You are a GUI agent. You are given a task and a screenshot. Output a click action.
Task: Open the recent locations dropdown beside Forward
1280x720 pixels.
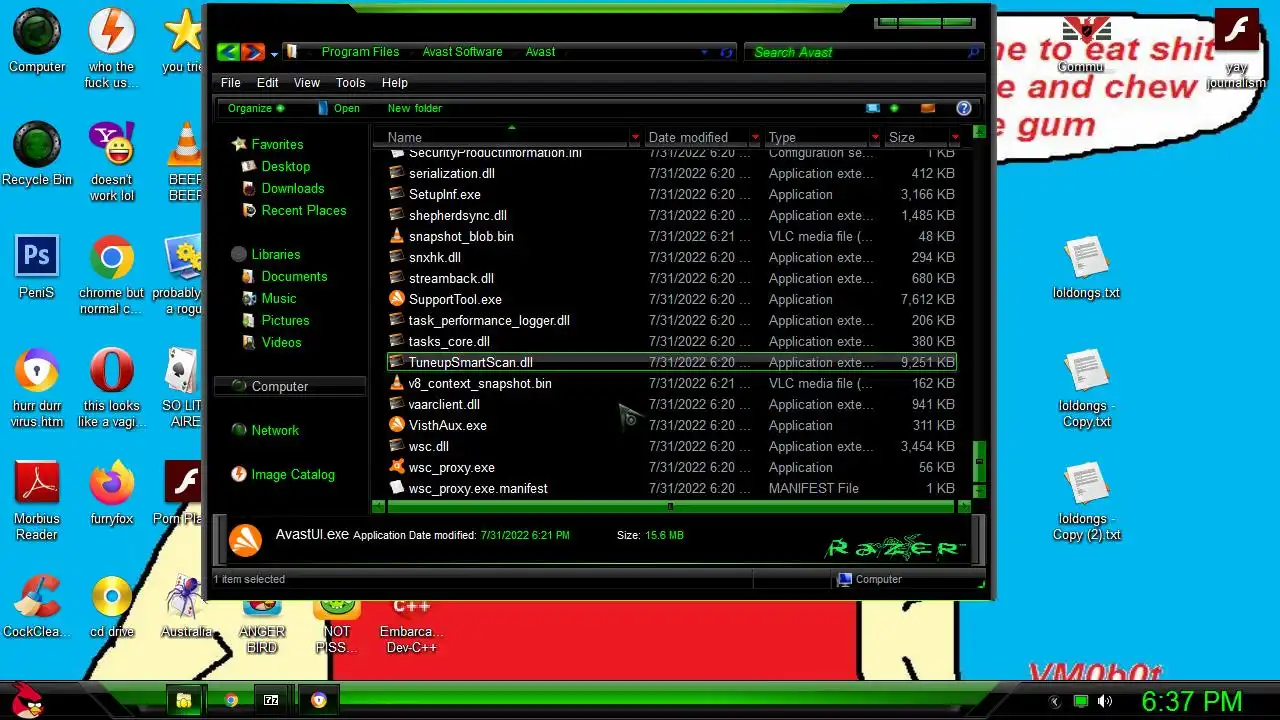click(274, 54)
